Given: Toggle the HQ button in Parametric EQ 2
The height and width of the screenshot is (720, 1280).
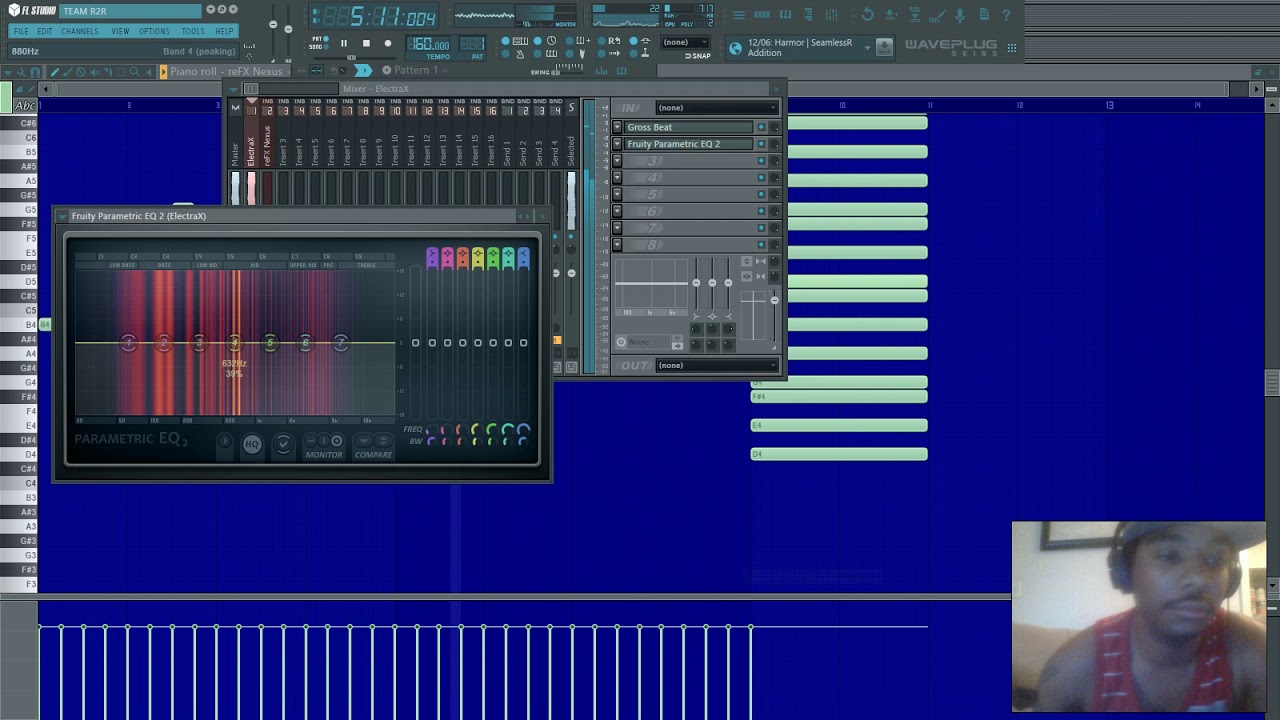Looking at the screenshot, I should 252,445.
